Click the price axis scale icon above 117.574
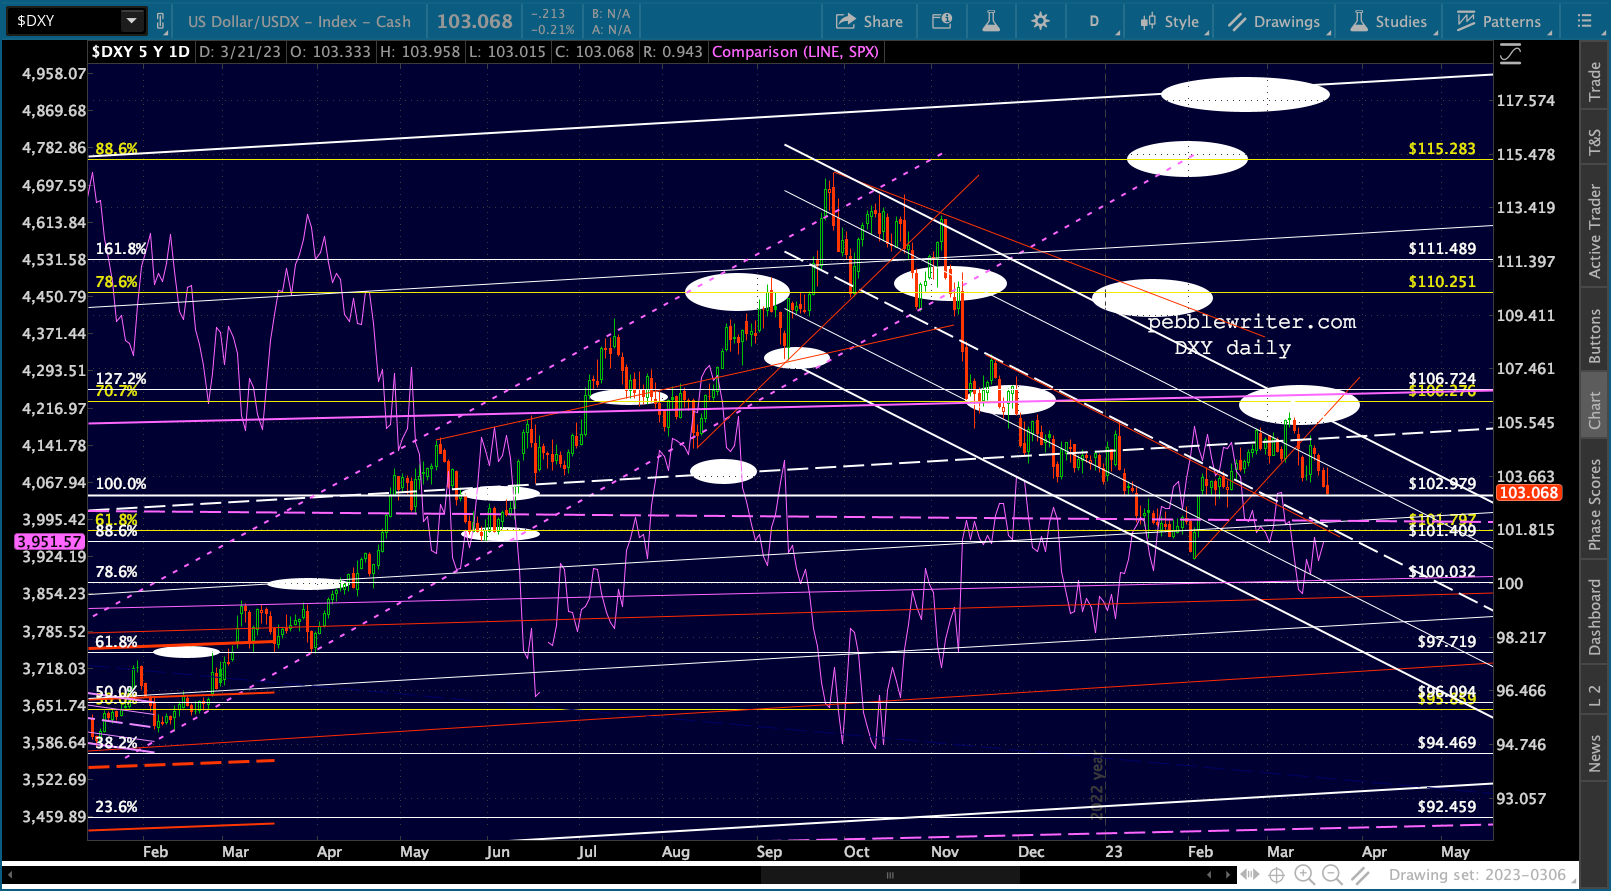Screen dimensions: 1611x891 pyautogui.click(x=1510, y=55)
